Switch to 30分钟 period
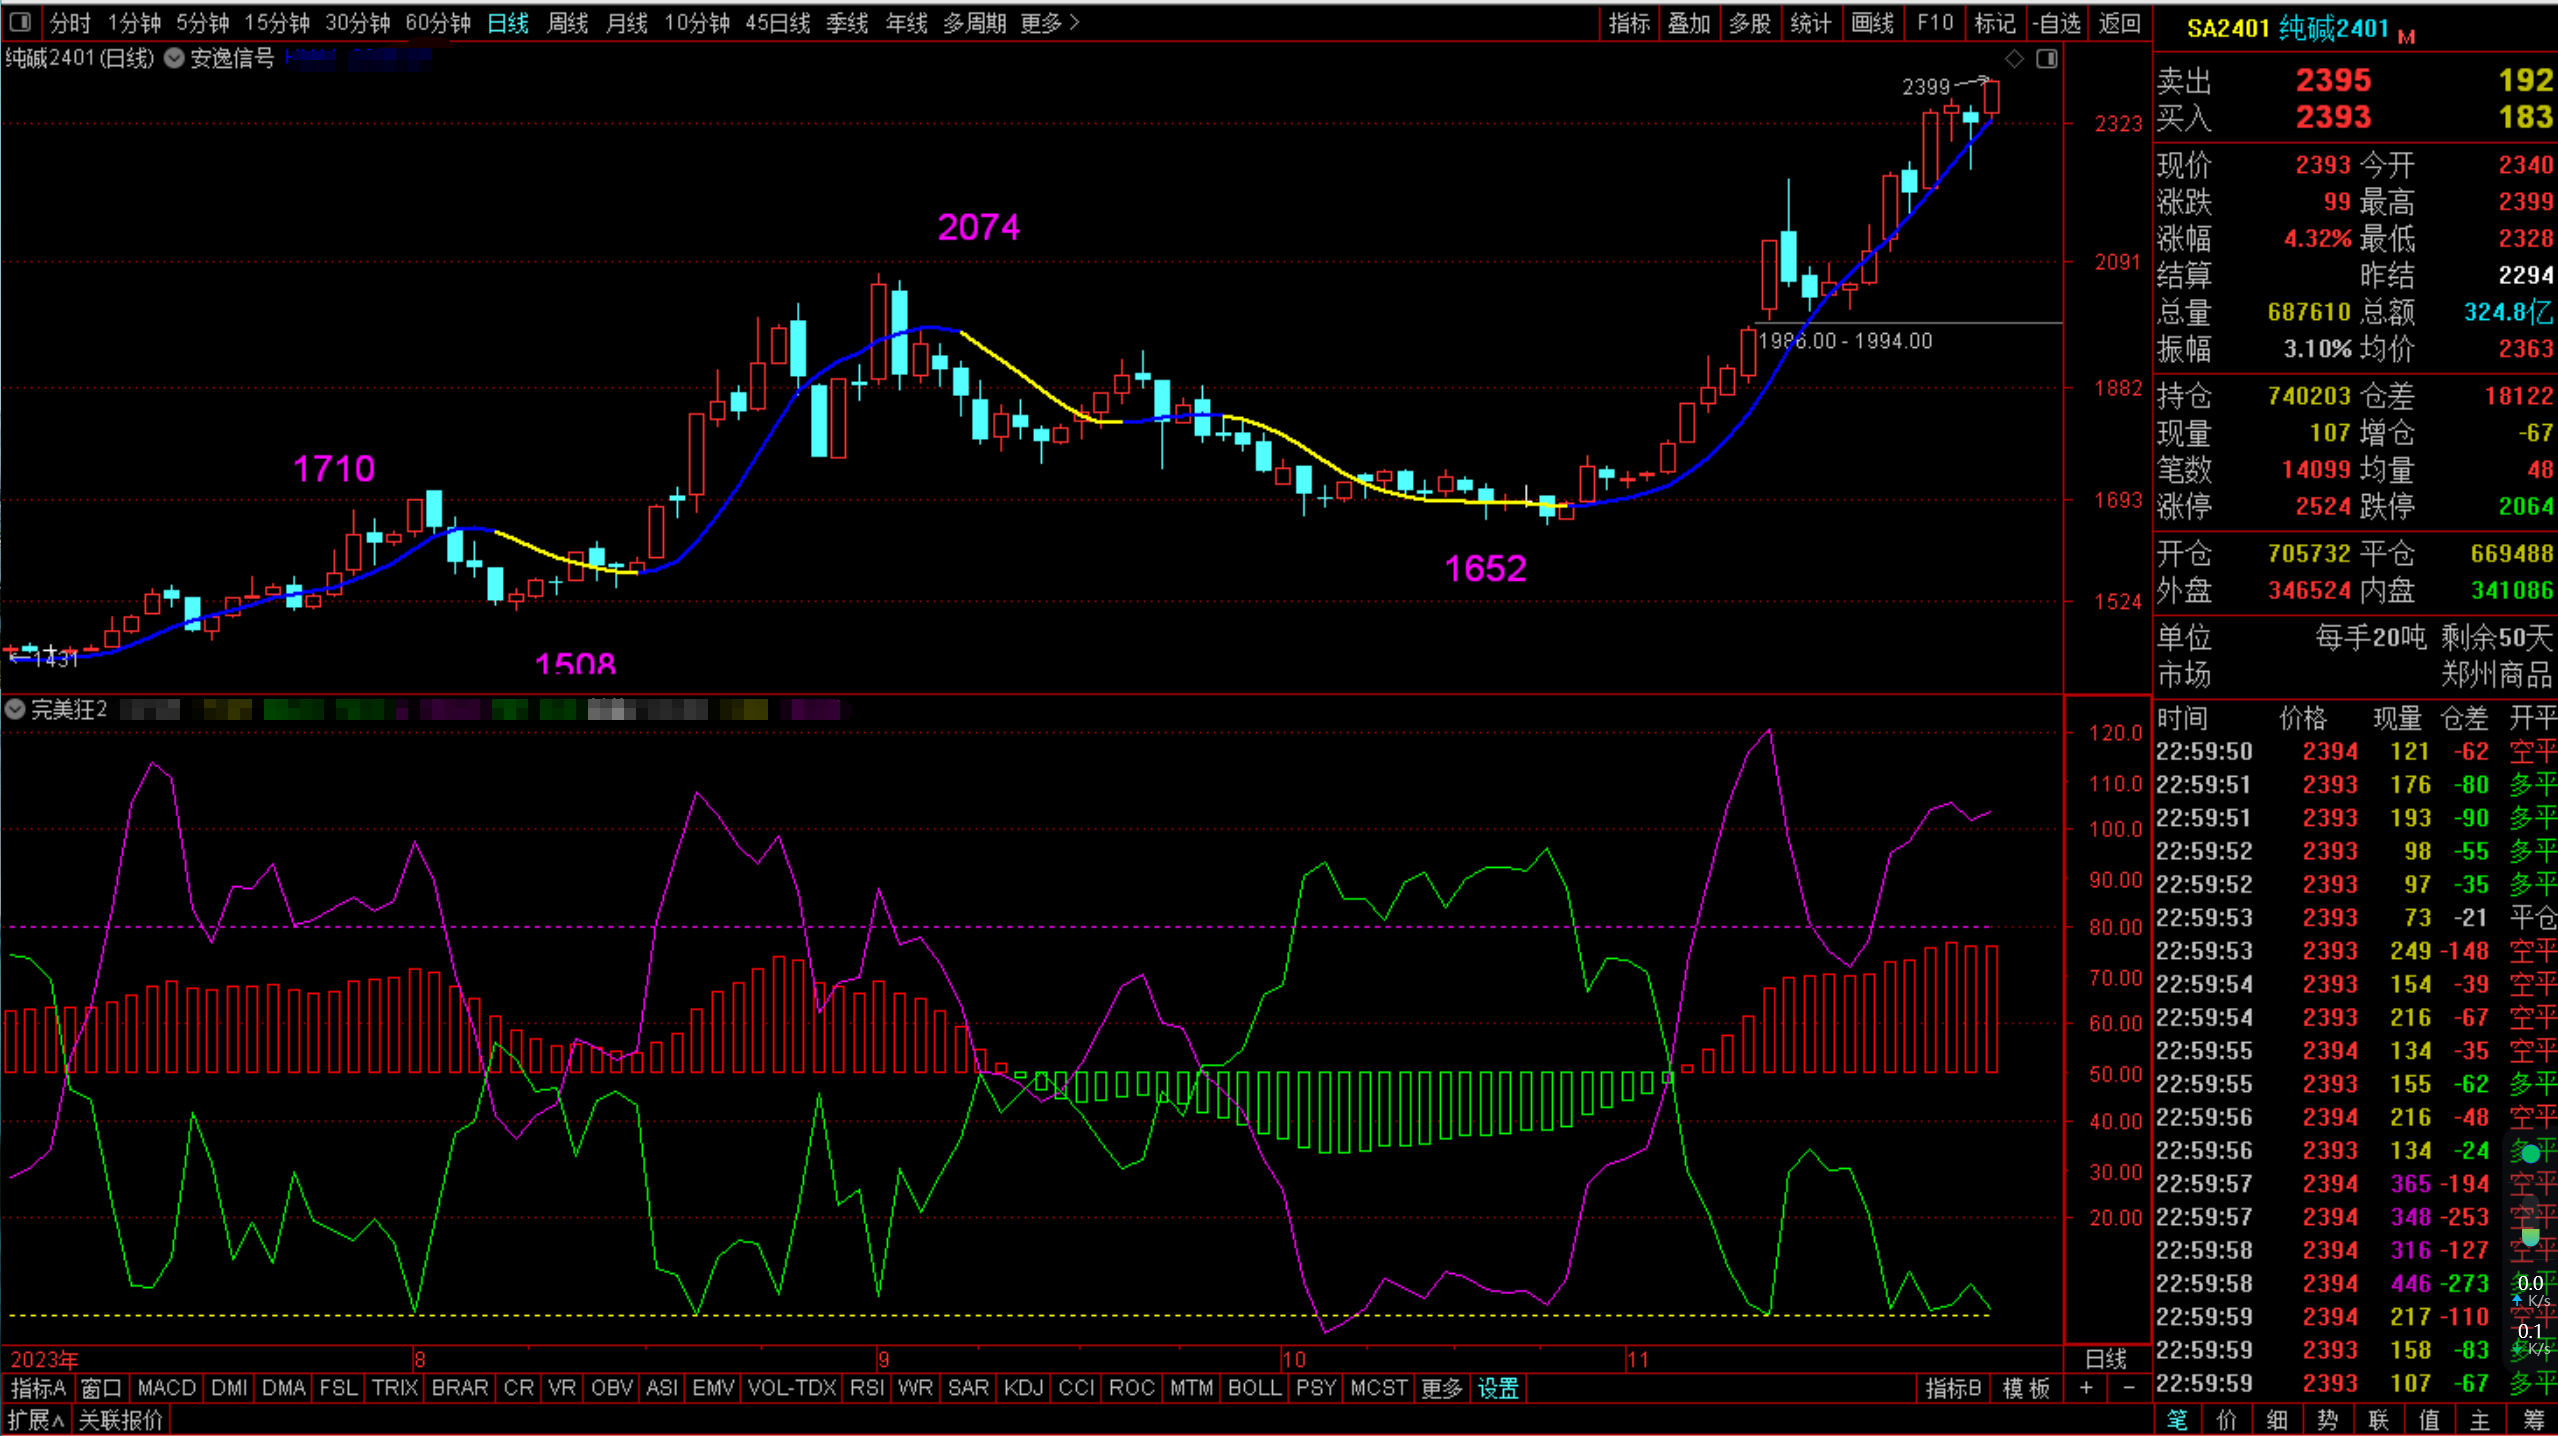The width and height of the screenshot is (2558, 1436). pos(358,22)
